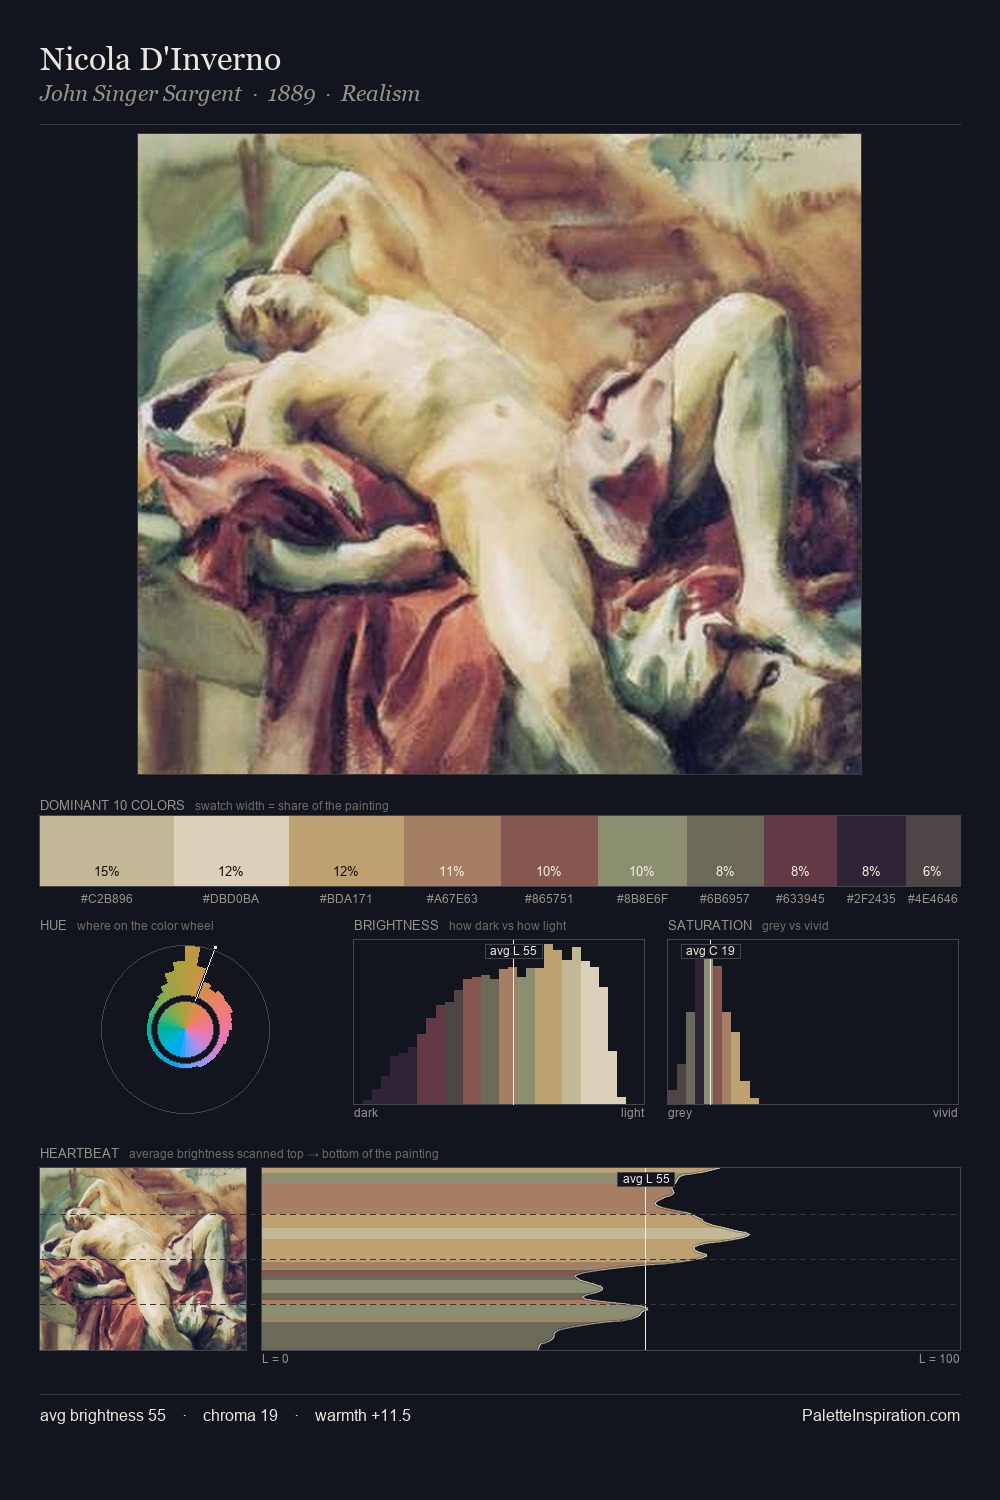Click the #DBD0BA color swatch
Viewport: 1000px width, 1500px height.
point(231,851)
